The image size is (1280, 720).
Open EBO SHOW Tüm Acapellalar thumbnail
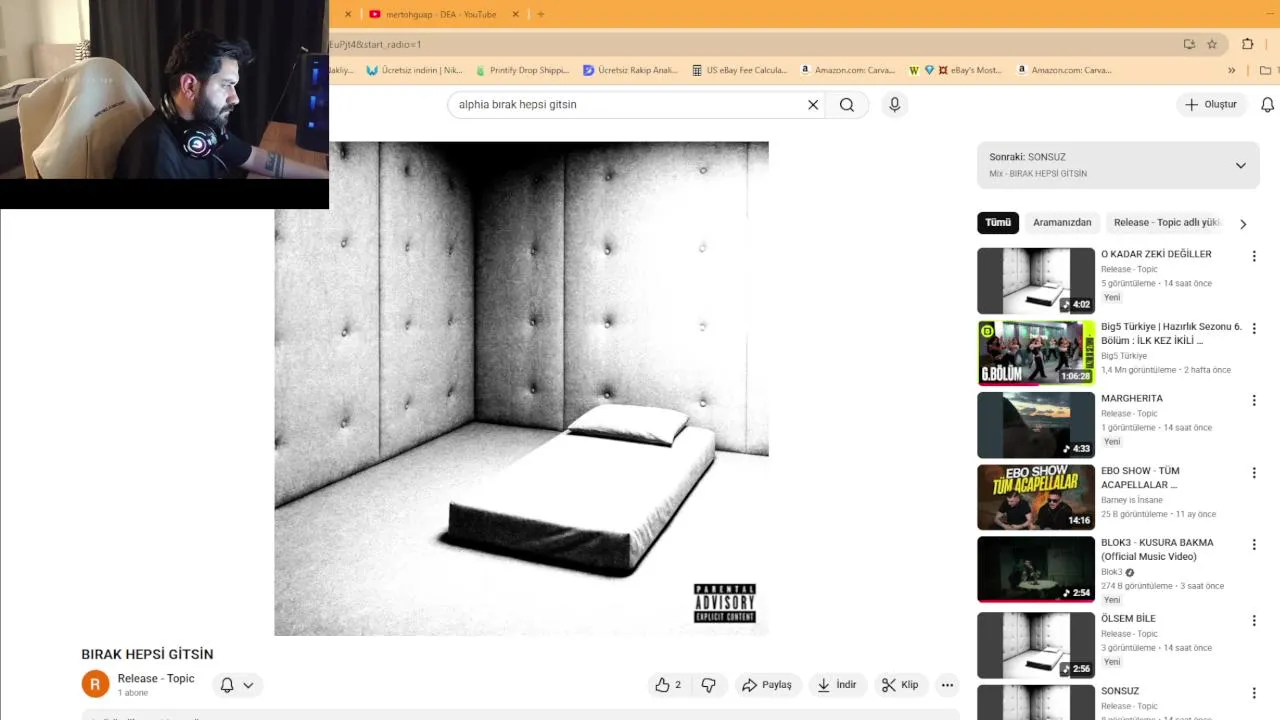click(x=1036, y=497)
